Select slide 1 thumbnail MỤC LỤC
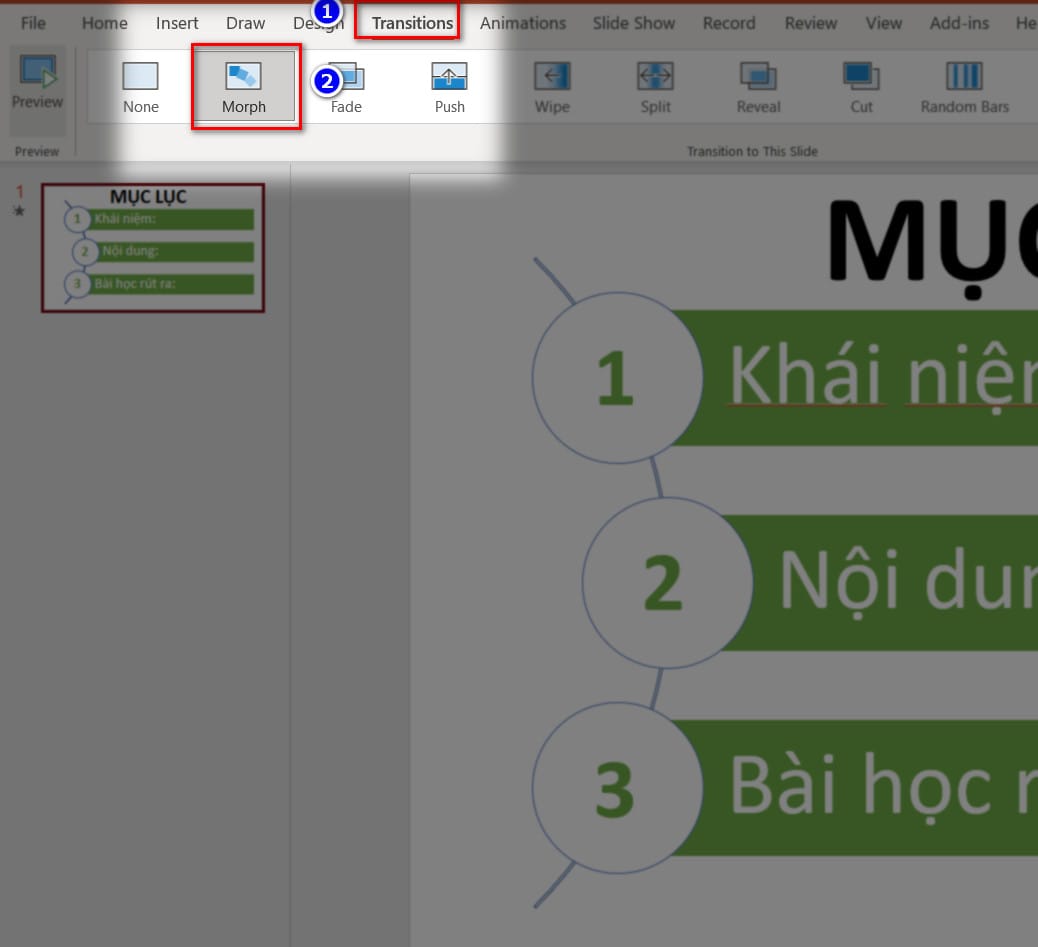The width and height of the screenshot is (1038, 947). pyautogui.click(x=153, y=248)
